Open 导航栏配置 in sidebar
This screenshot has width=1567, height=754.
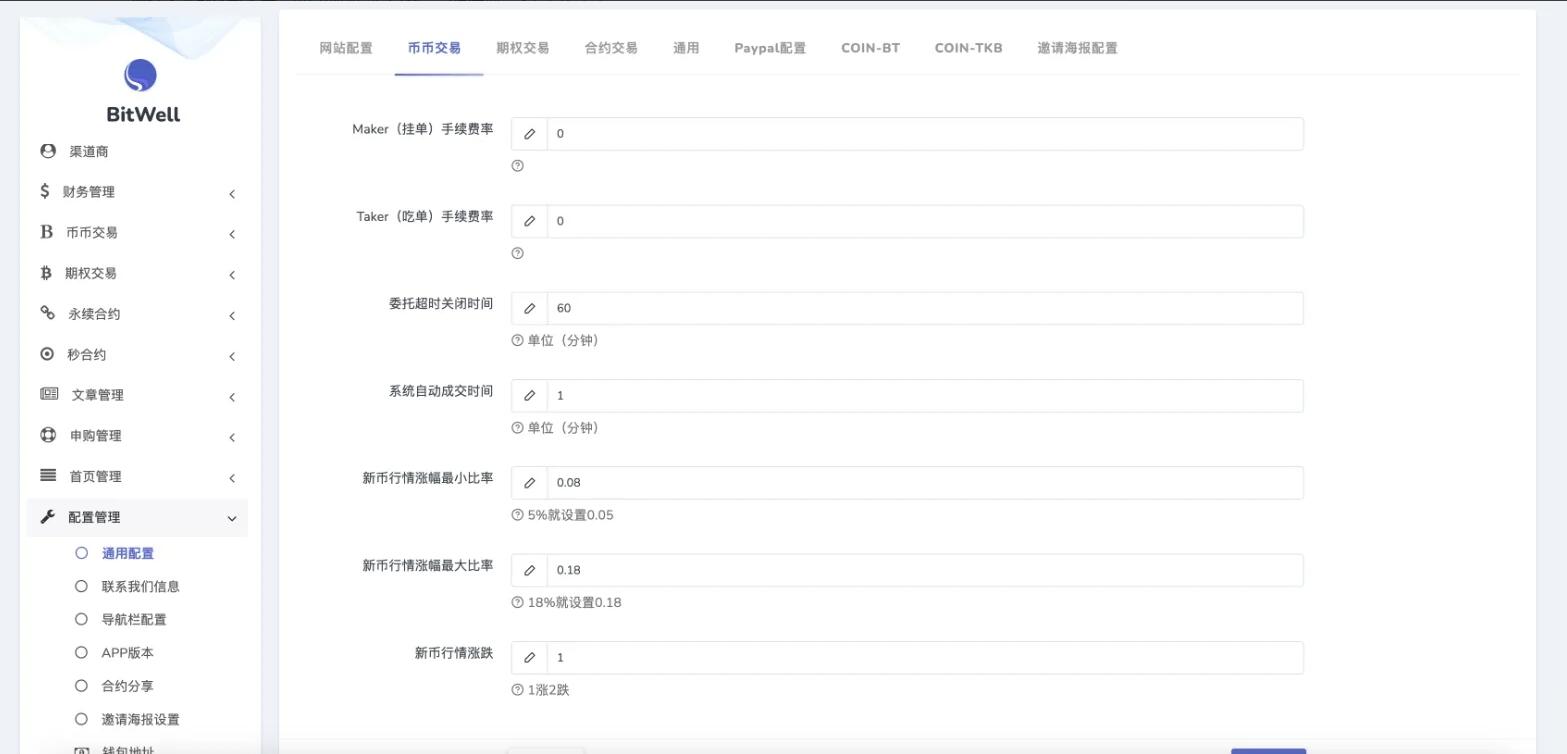[x=134, y=619]
